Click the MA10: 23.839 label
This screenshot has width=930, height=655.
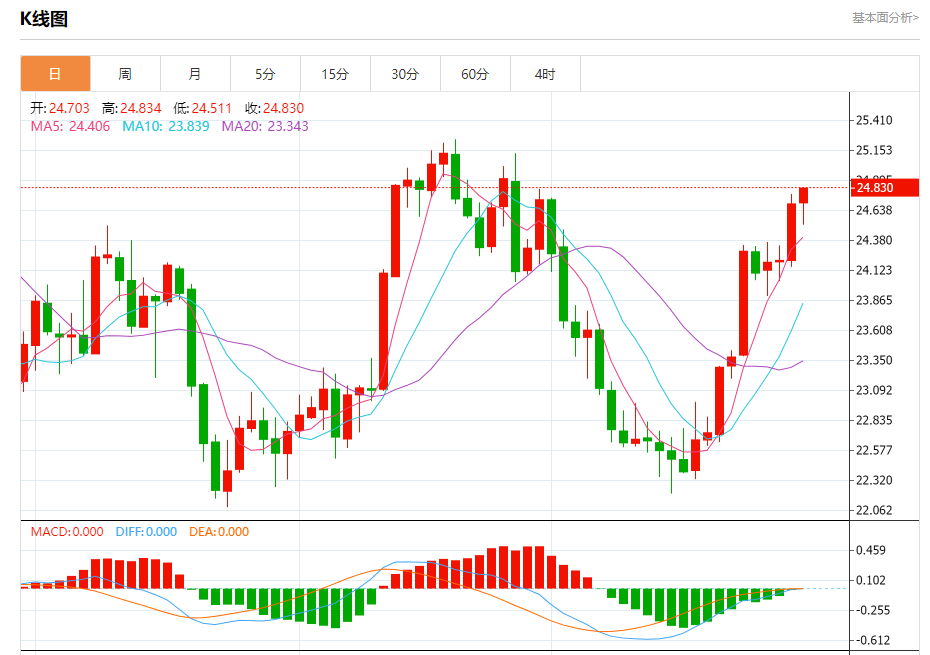pos(165,126)
